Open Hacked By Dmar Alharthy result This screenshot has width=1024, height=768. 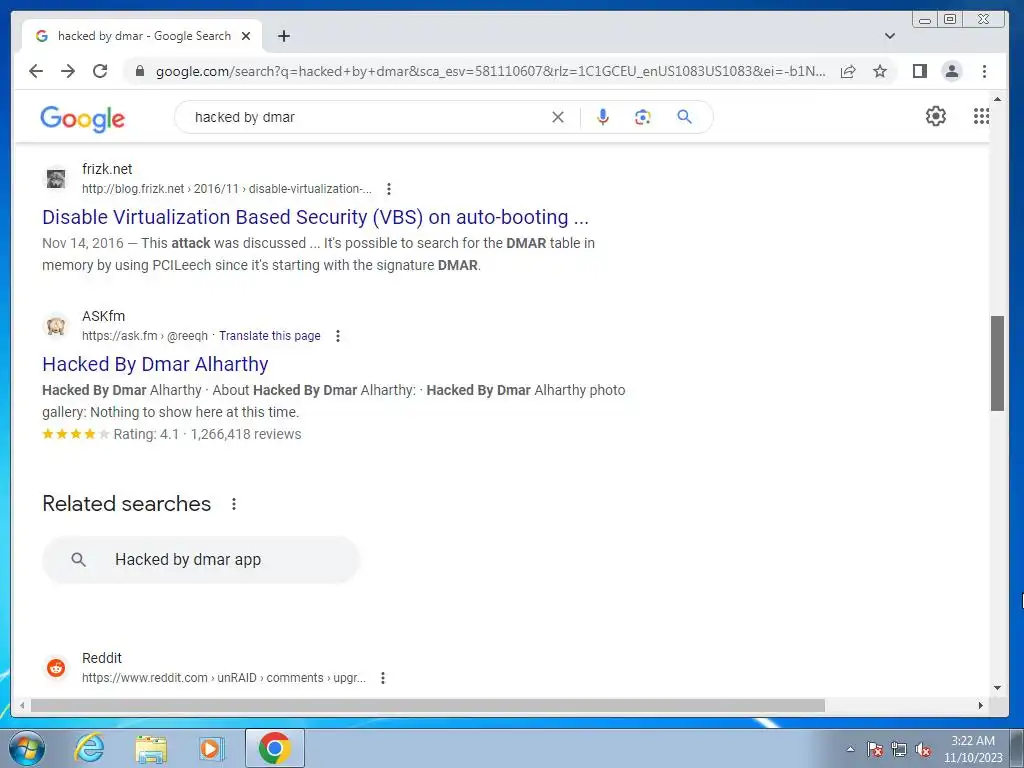pyautogui.click(x=155, y=364)
